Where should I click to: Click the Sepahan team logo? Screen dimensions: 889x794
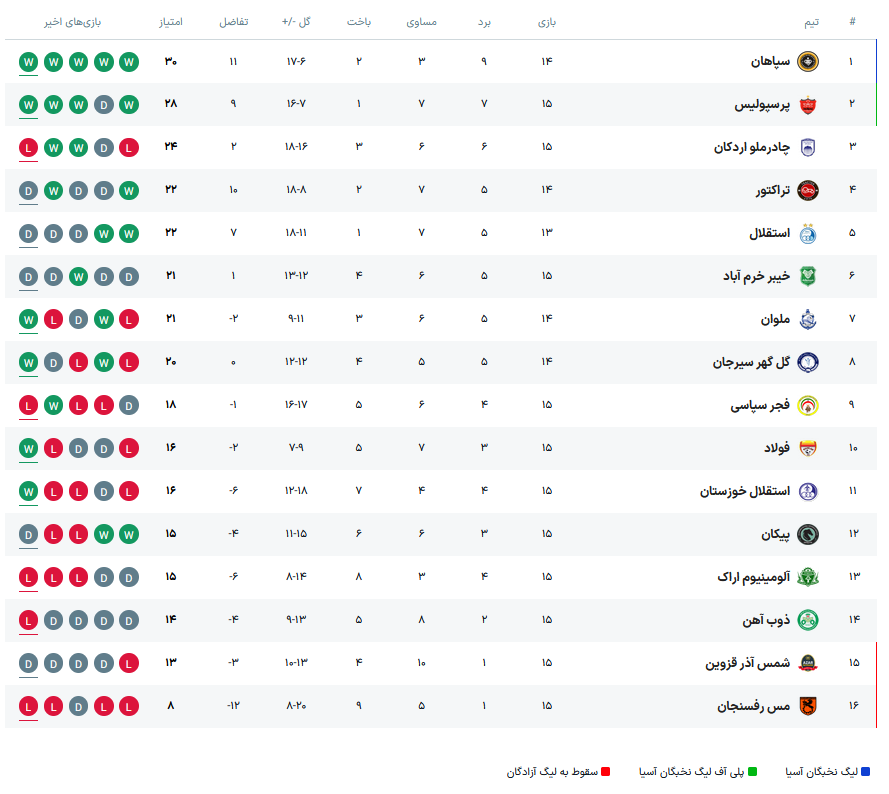(x=807, y=61)
